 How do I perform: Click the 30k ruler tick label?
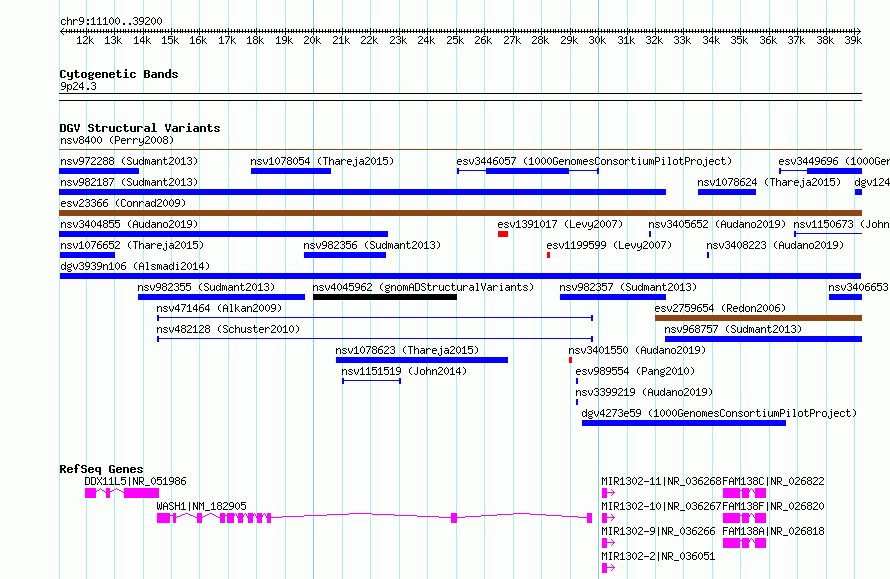pos(597,40)
